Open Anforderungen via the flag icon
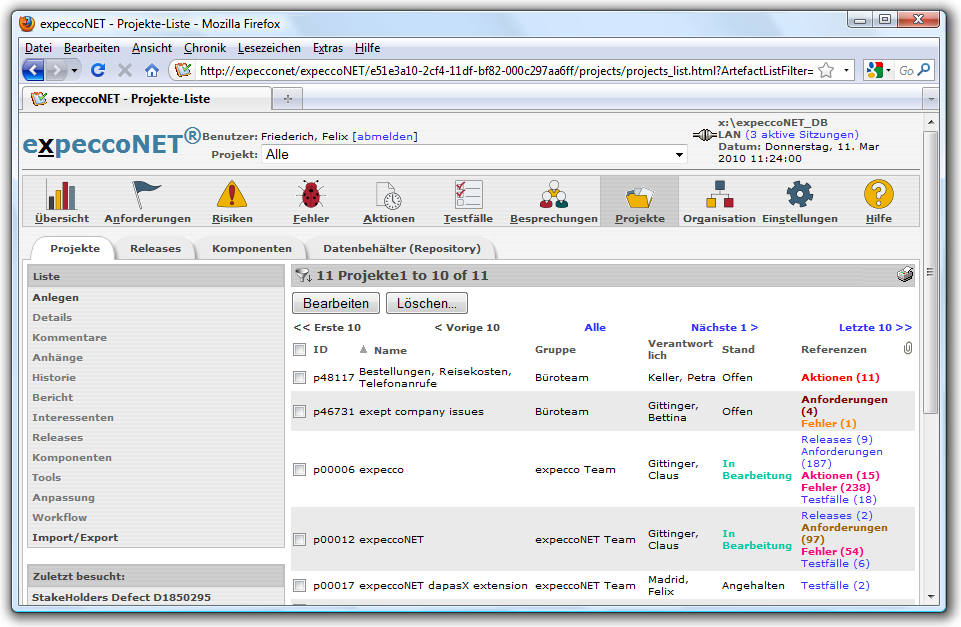This screenshot has width=961, height=627. [147, 195]
